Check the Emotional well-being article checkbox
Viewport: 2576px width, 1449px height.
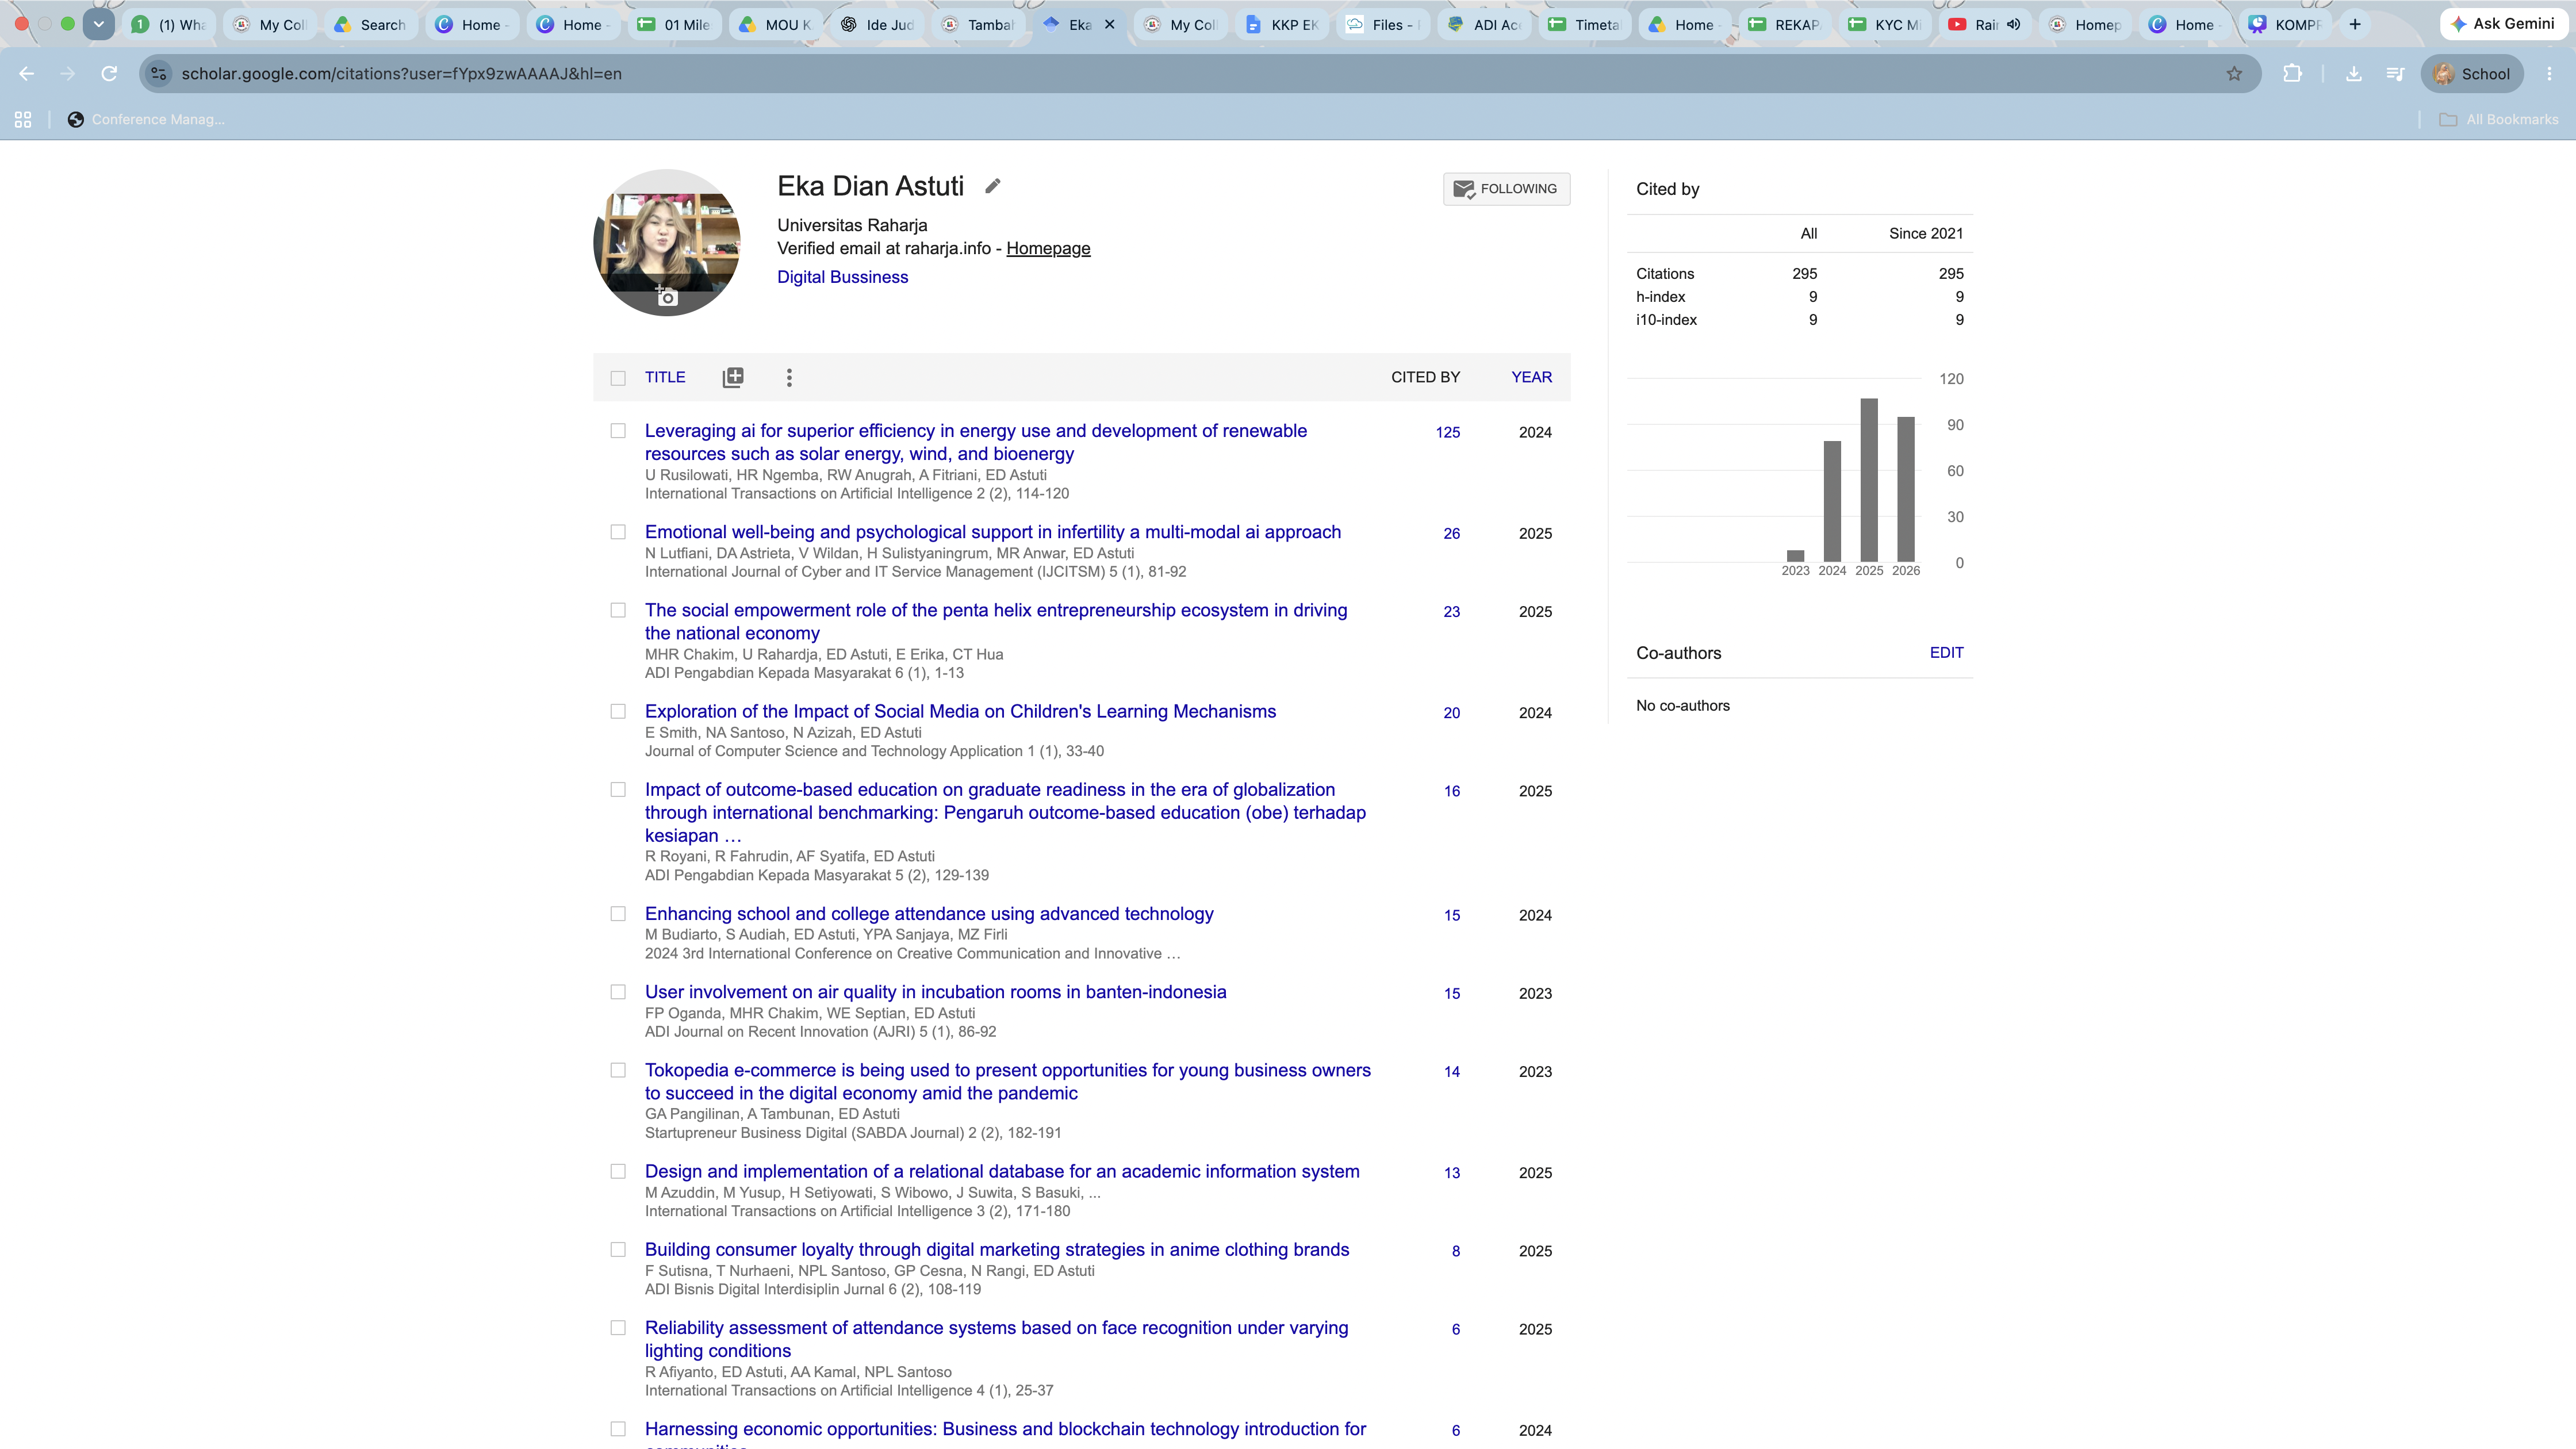(x=618, y=532)
